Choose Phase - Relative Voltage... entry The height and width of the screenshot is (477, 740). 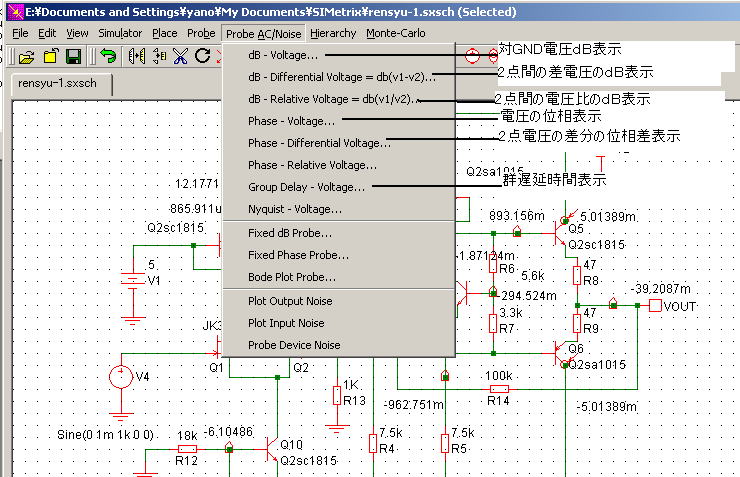point(339,165)
